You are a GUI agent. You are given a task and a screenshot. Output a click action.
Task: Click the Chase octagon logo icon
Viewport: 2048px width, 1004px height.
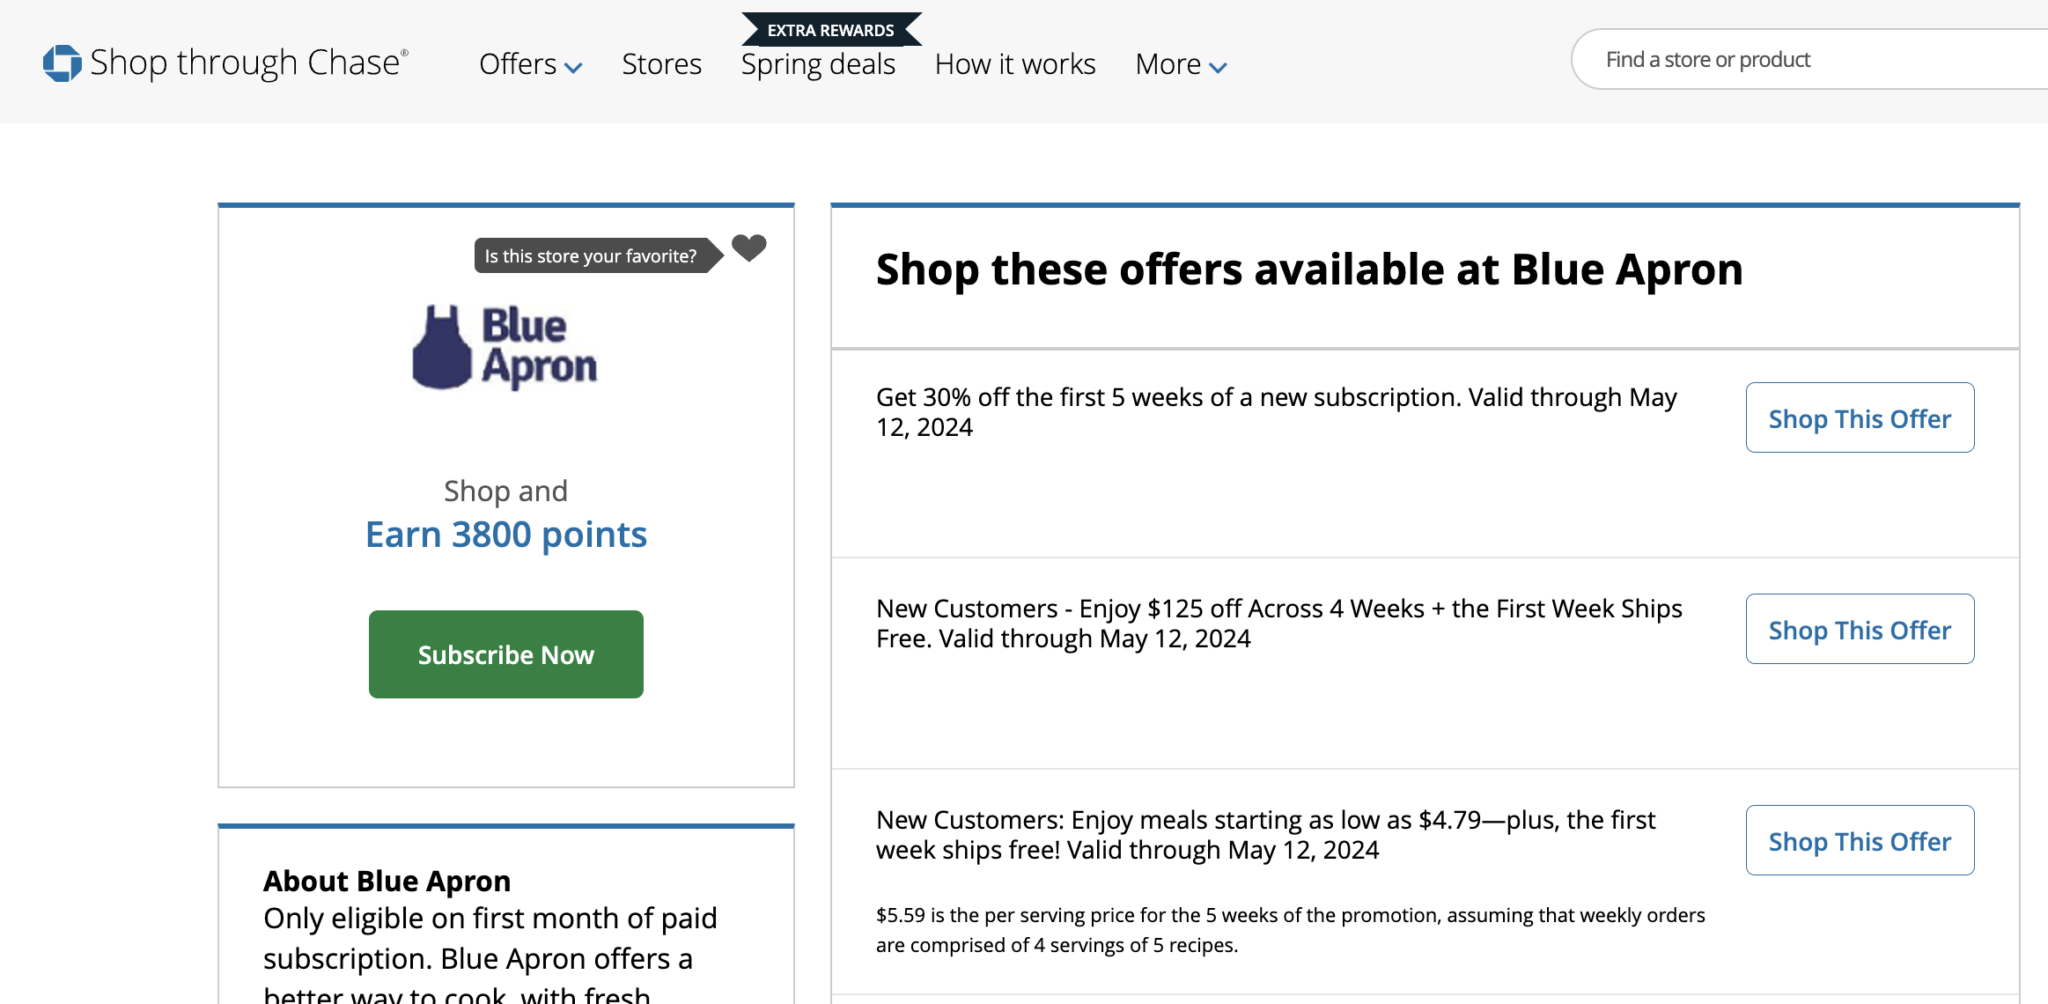pyautogui.click(x=62, y=62)
